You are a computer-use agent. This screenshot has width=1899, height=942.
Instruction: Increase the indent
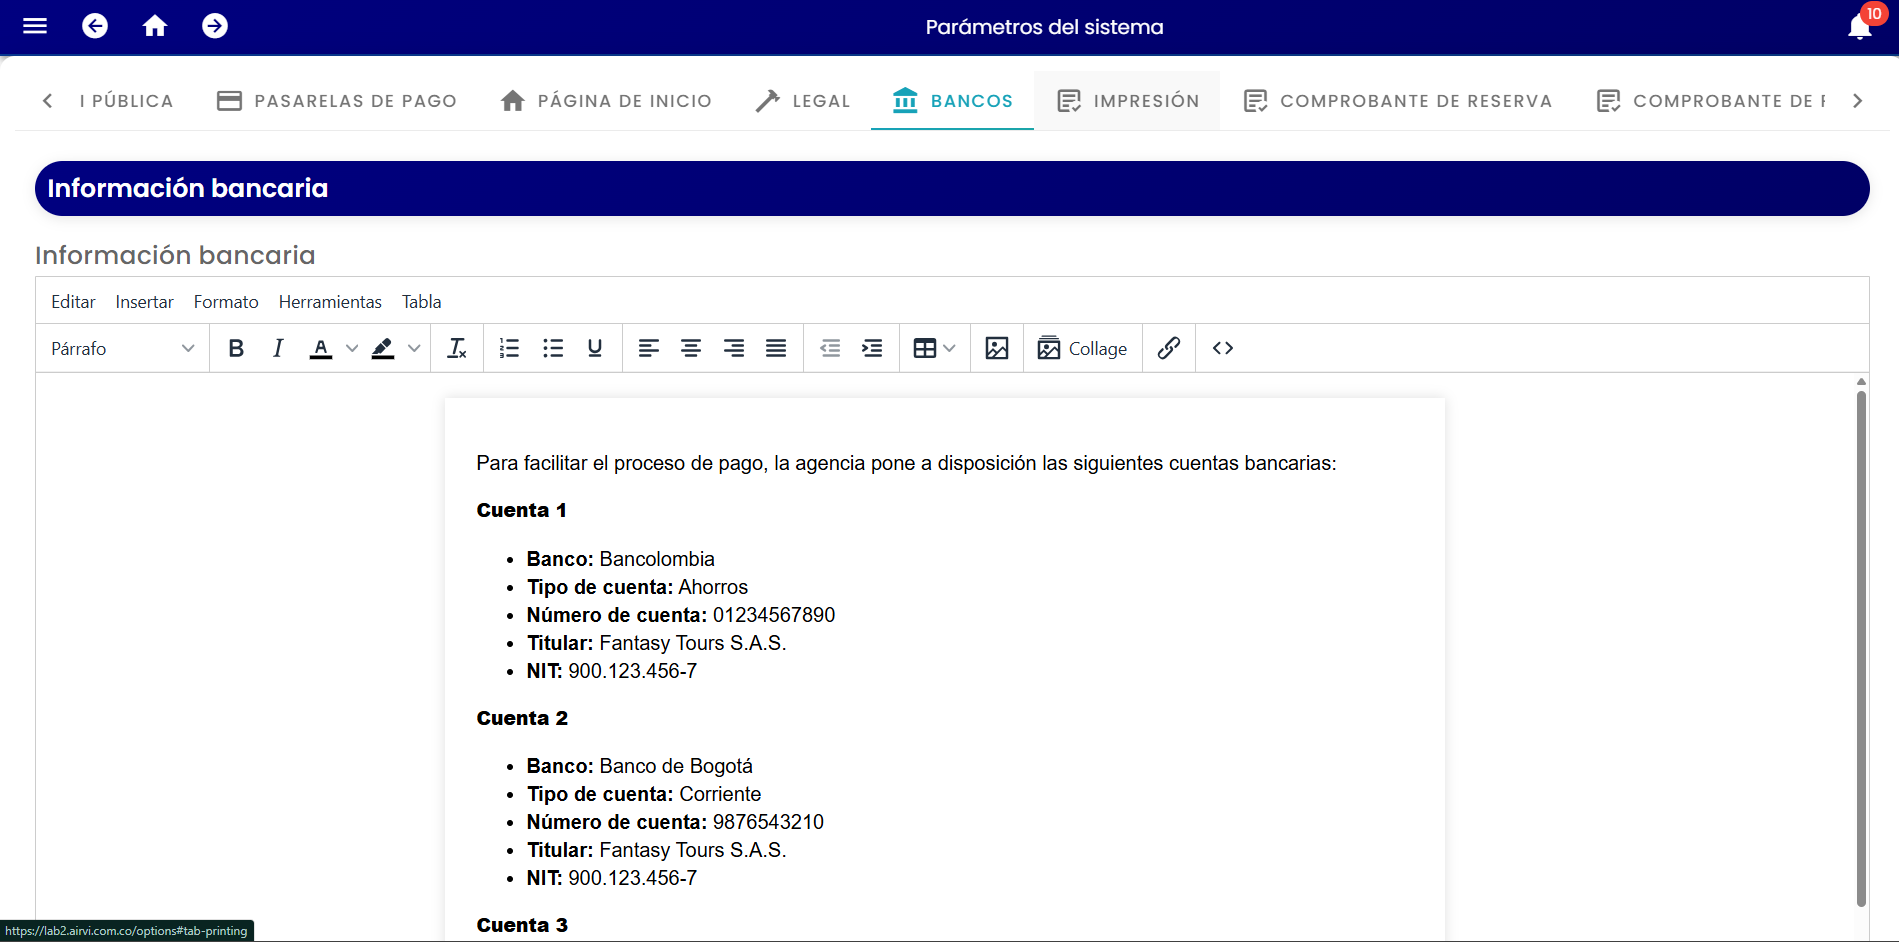pos(872,348)
